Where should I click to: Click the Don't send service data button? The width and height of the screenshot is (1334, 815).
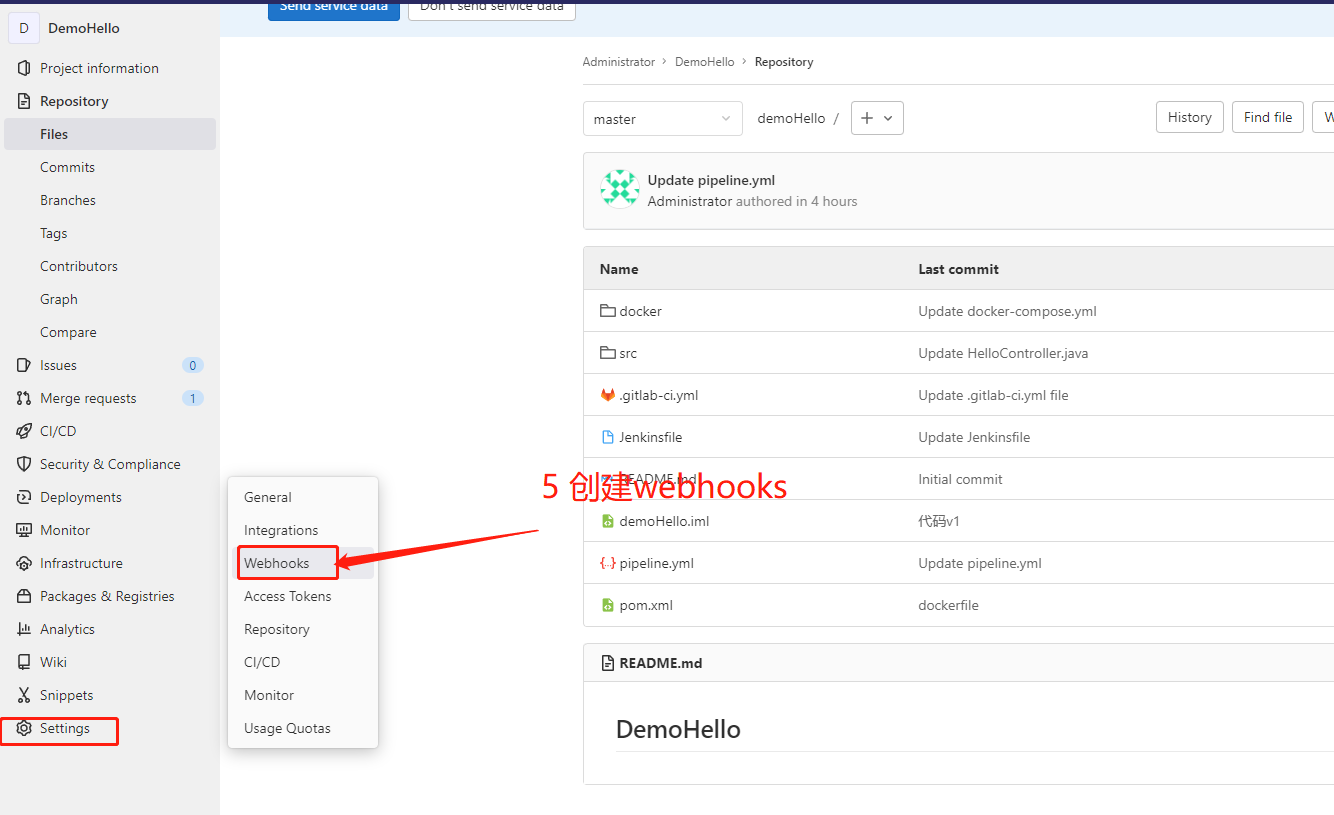click(492, 8)
